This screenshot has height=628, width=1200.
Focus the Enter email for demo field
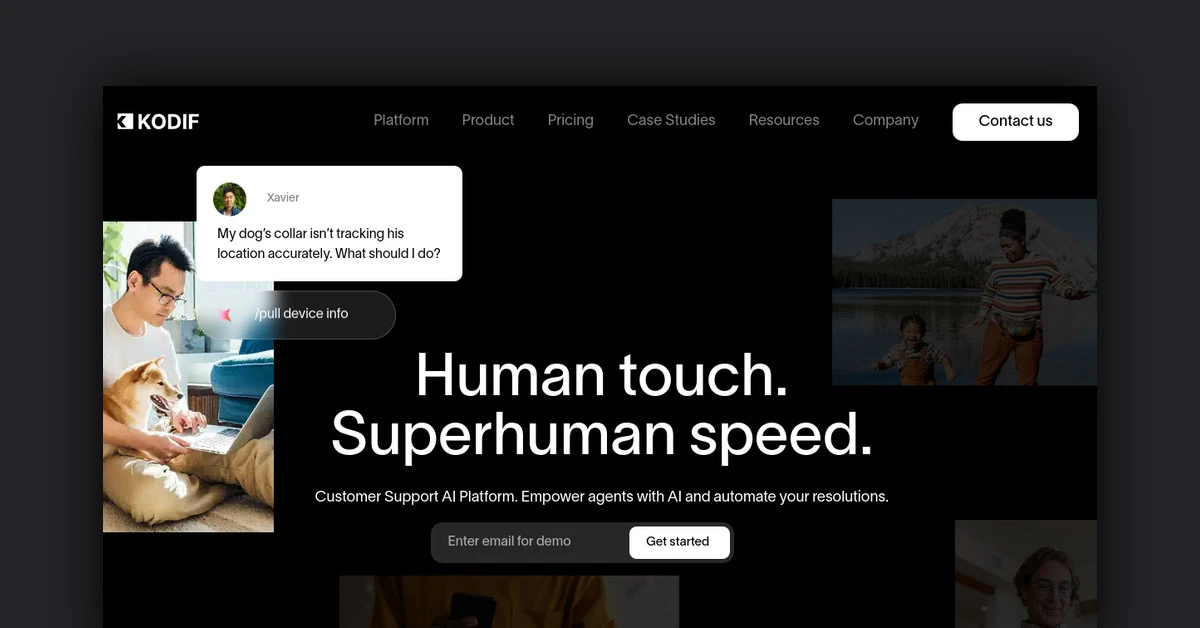click(x=530, y=542)
